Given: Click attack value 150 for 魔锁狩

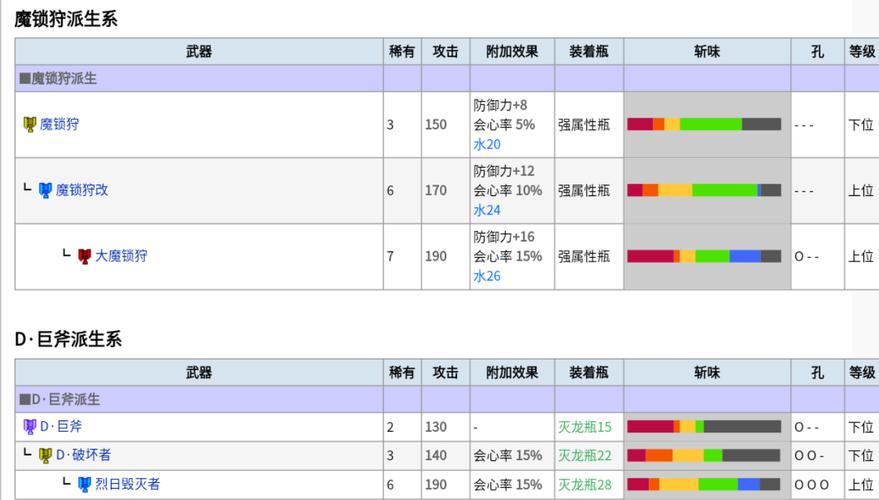Looking at the screenshot, I should (x=436, y=124).
